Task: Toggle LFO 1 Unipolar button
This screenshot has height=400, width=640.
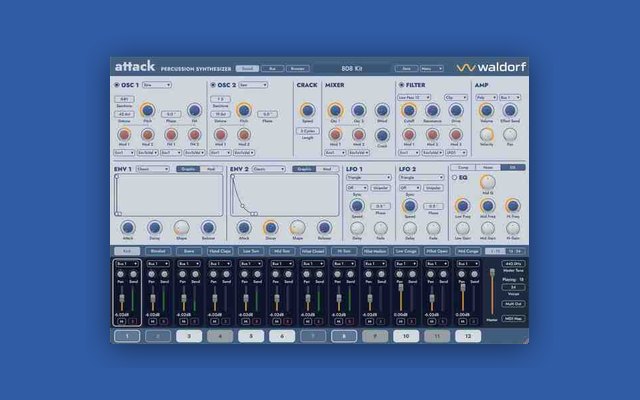Action: click(x=380, y=188)
